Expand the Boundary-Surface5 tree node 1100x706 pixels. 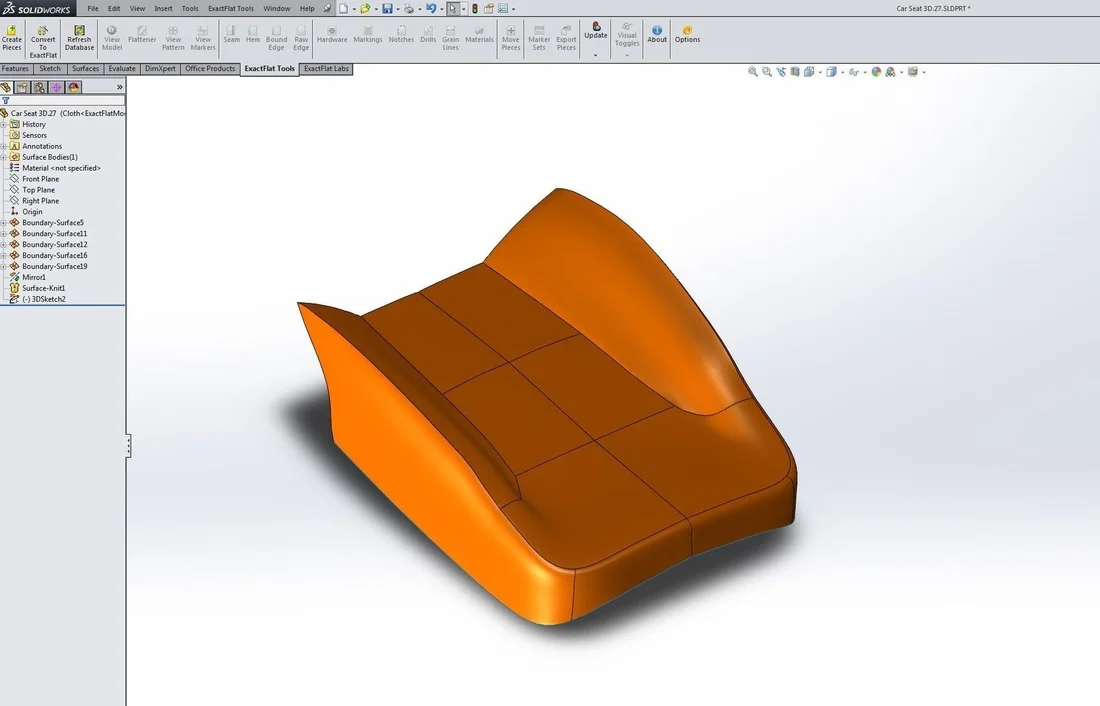pyautogui.click(x=4, y=222)
